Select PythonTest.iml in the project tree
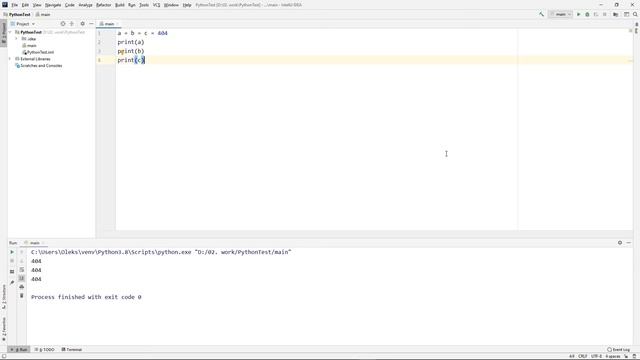This screenshot has width=640, height=360. click(x=38, y=52)
